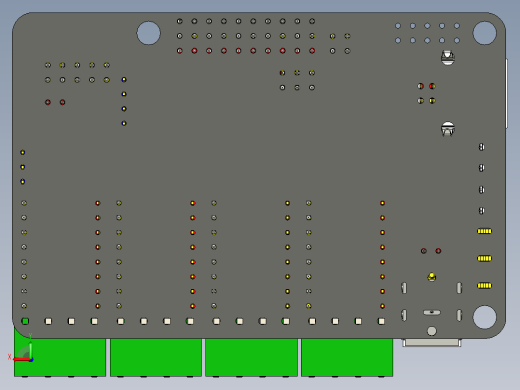520x390 pixels.
Task: Select the large mounting hole near top-left header
Action: (149, 33)
